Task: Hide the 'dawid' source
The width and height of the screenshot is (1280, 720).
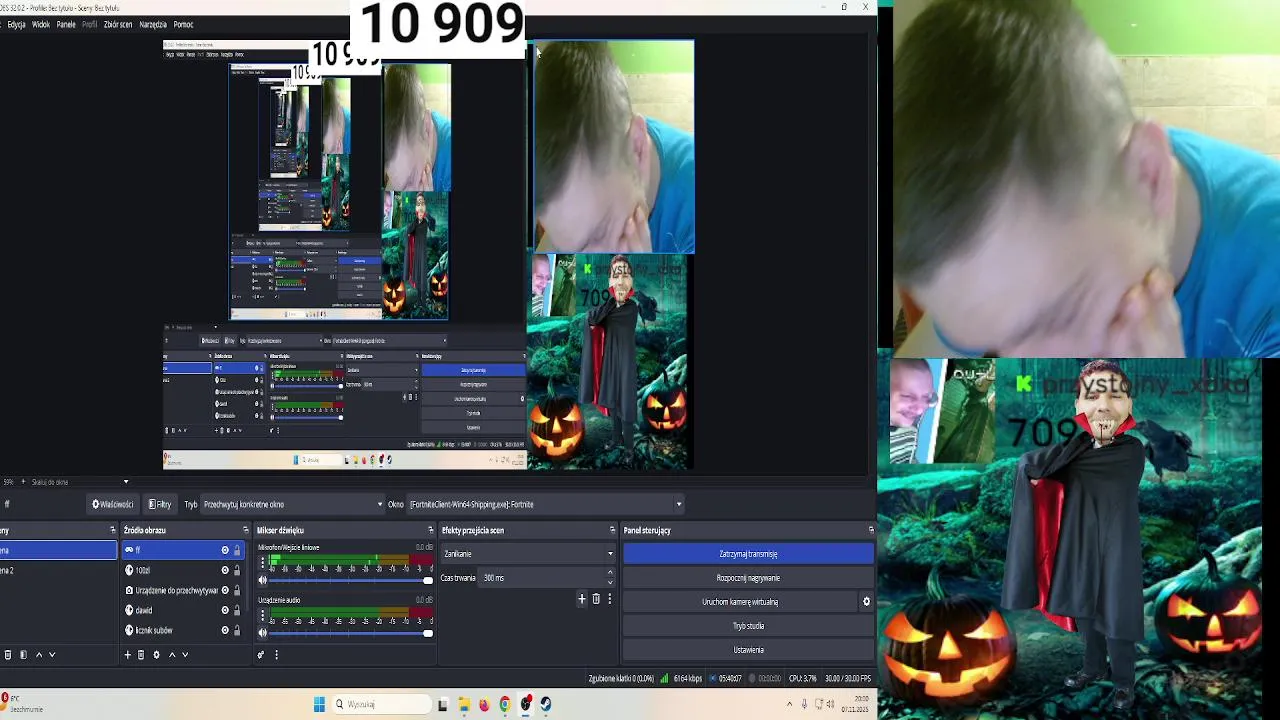Action: coord(225,610)
